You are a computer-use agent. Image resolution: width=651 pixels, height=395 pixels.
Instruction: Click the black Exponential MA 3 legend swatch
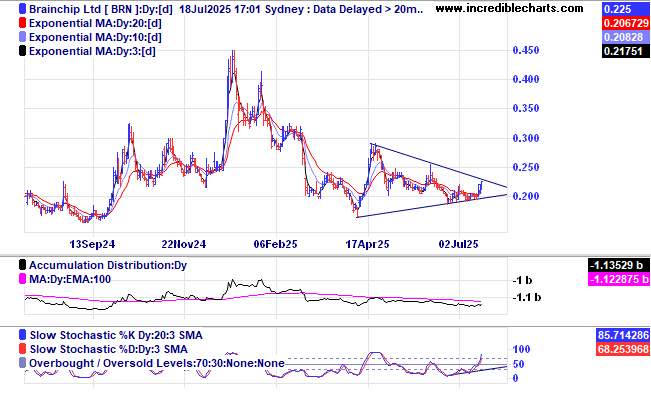click(x=22, y=52)
